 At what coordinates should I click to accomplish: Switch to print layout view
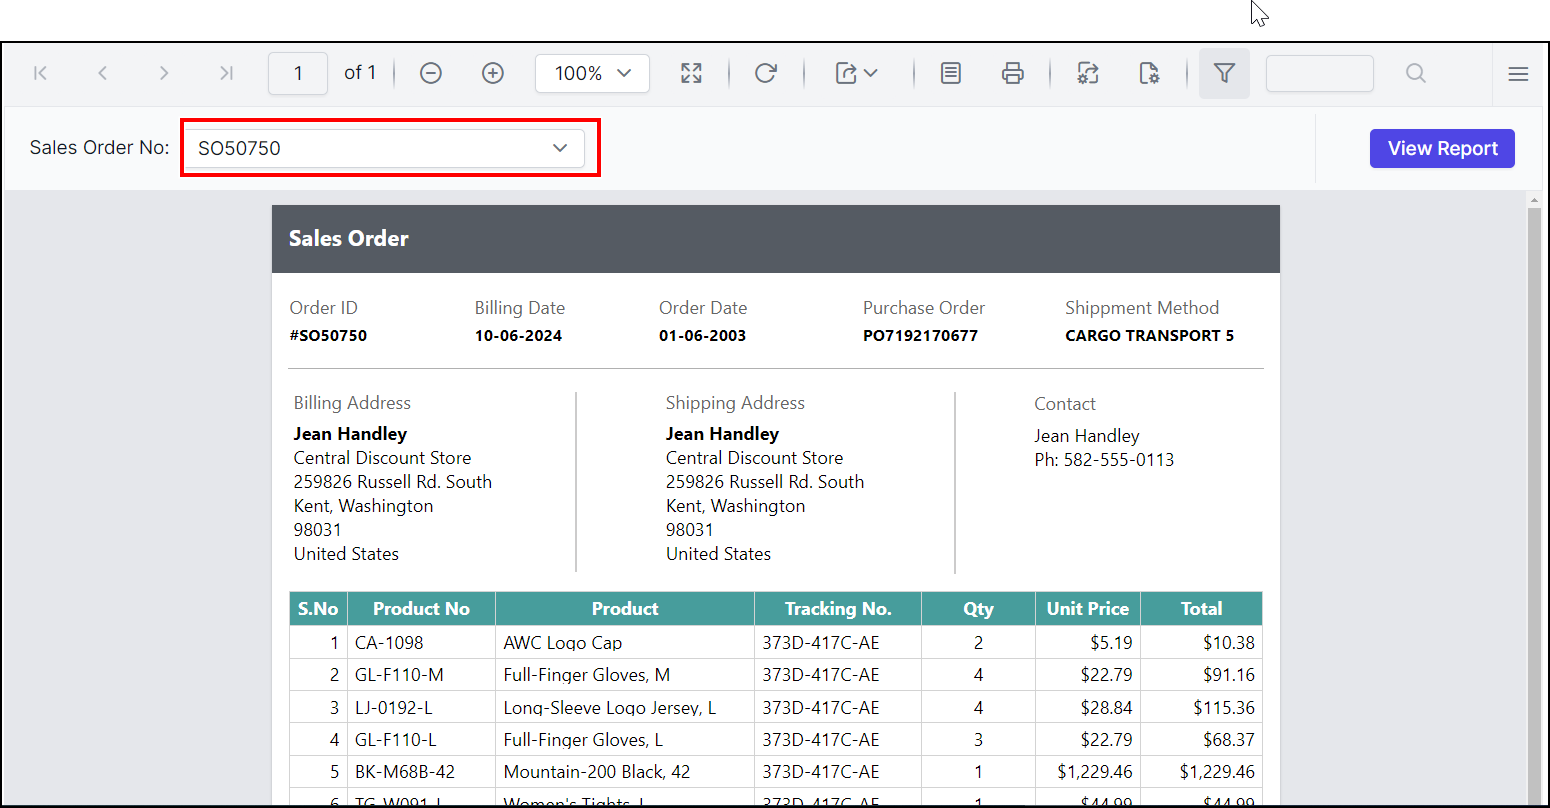tap(950, 72)
